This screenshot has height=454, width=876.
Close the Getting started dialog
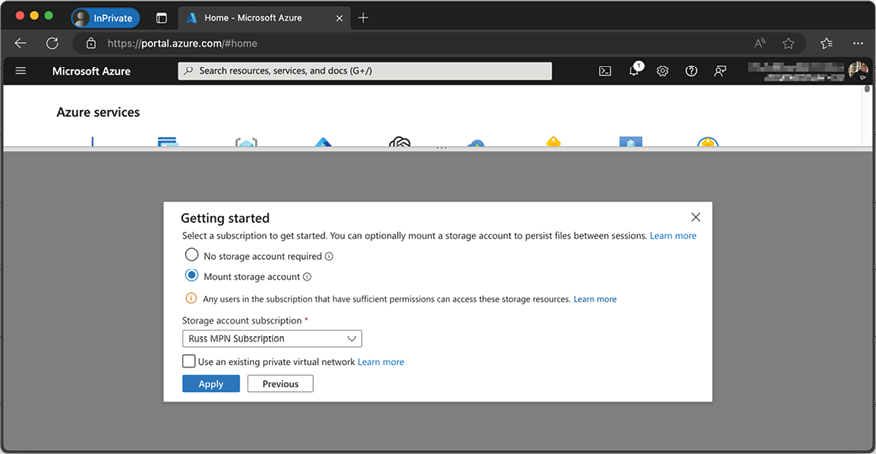coord(696,217)
